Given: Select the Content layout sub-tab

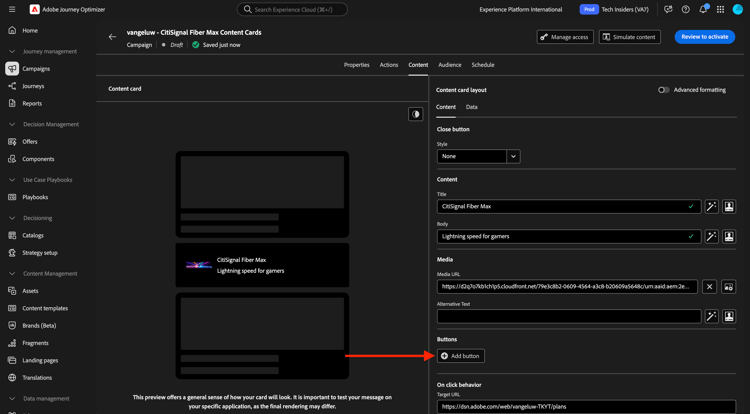Looking at the screenshot, I should click(x=446, y=107).
